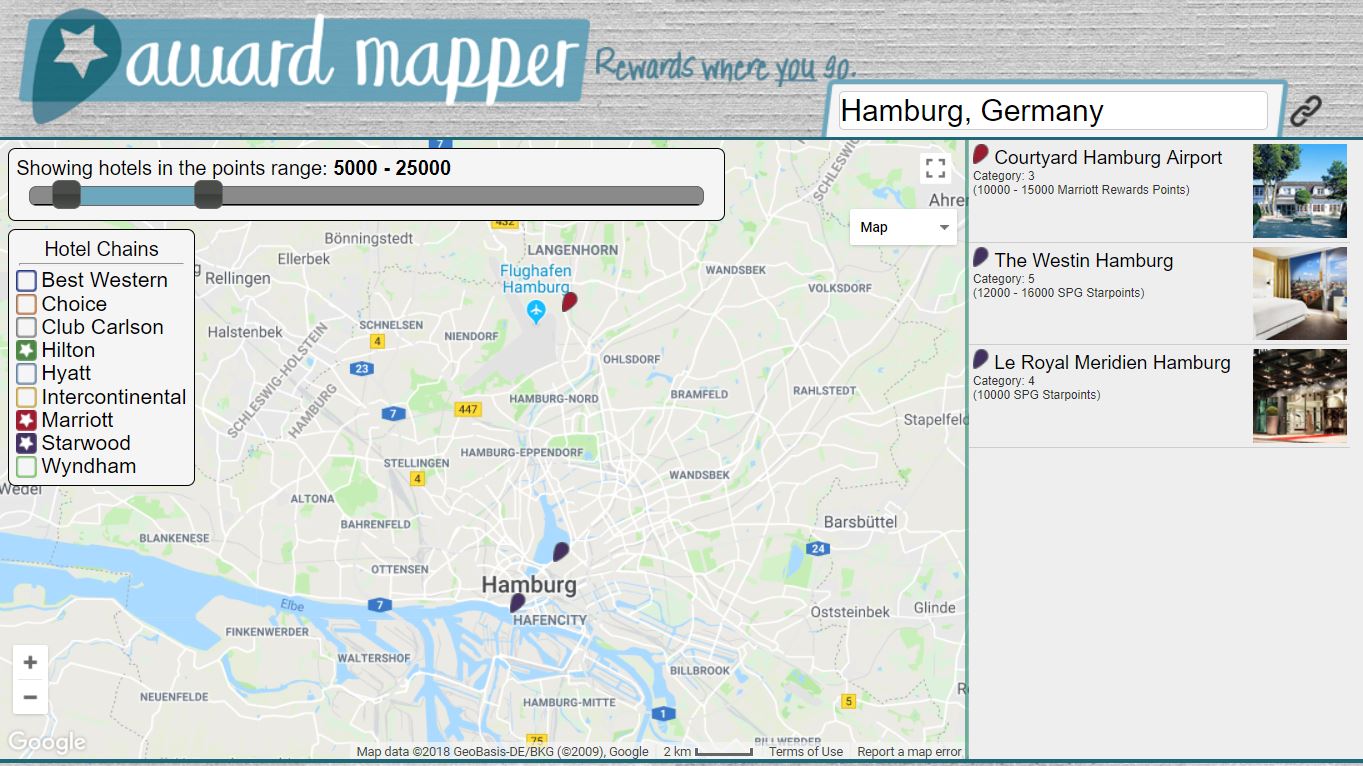Click the purple hotel pin near Hamburg city center
The width and height of the screenshot is (1363, 766).
tap(560, 549)
